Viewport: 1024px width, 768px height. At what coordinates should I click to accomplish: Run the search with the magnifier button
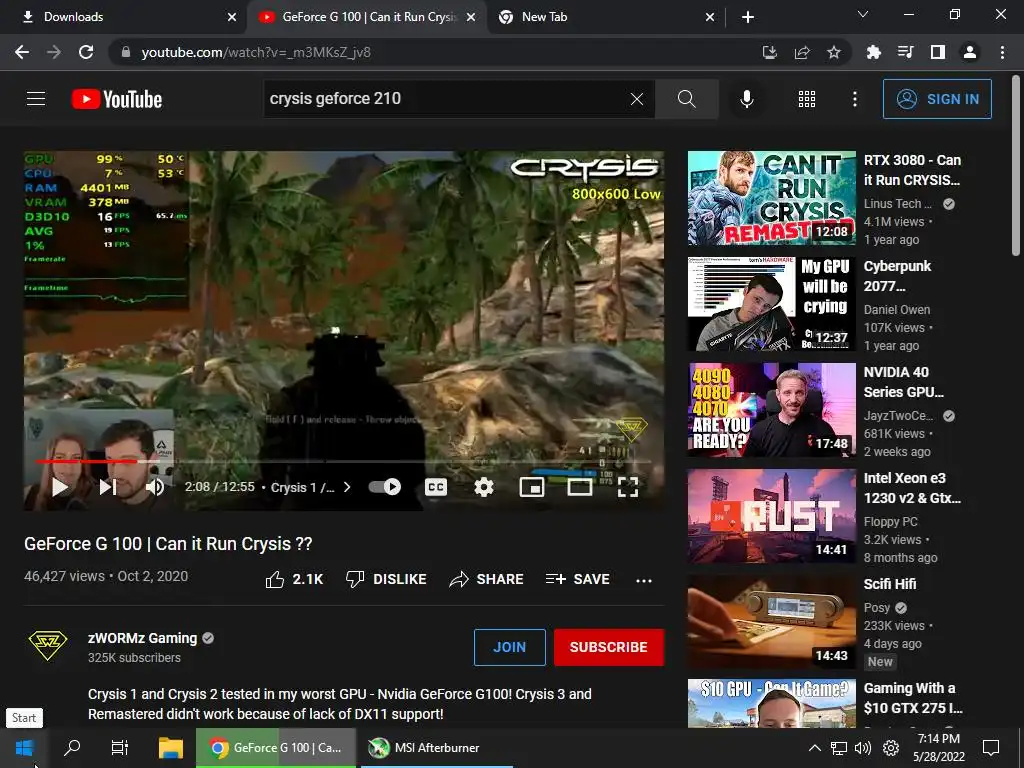[x=686, y=99]
